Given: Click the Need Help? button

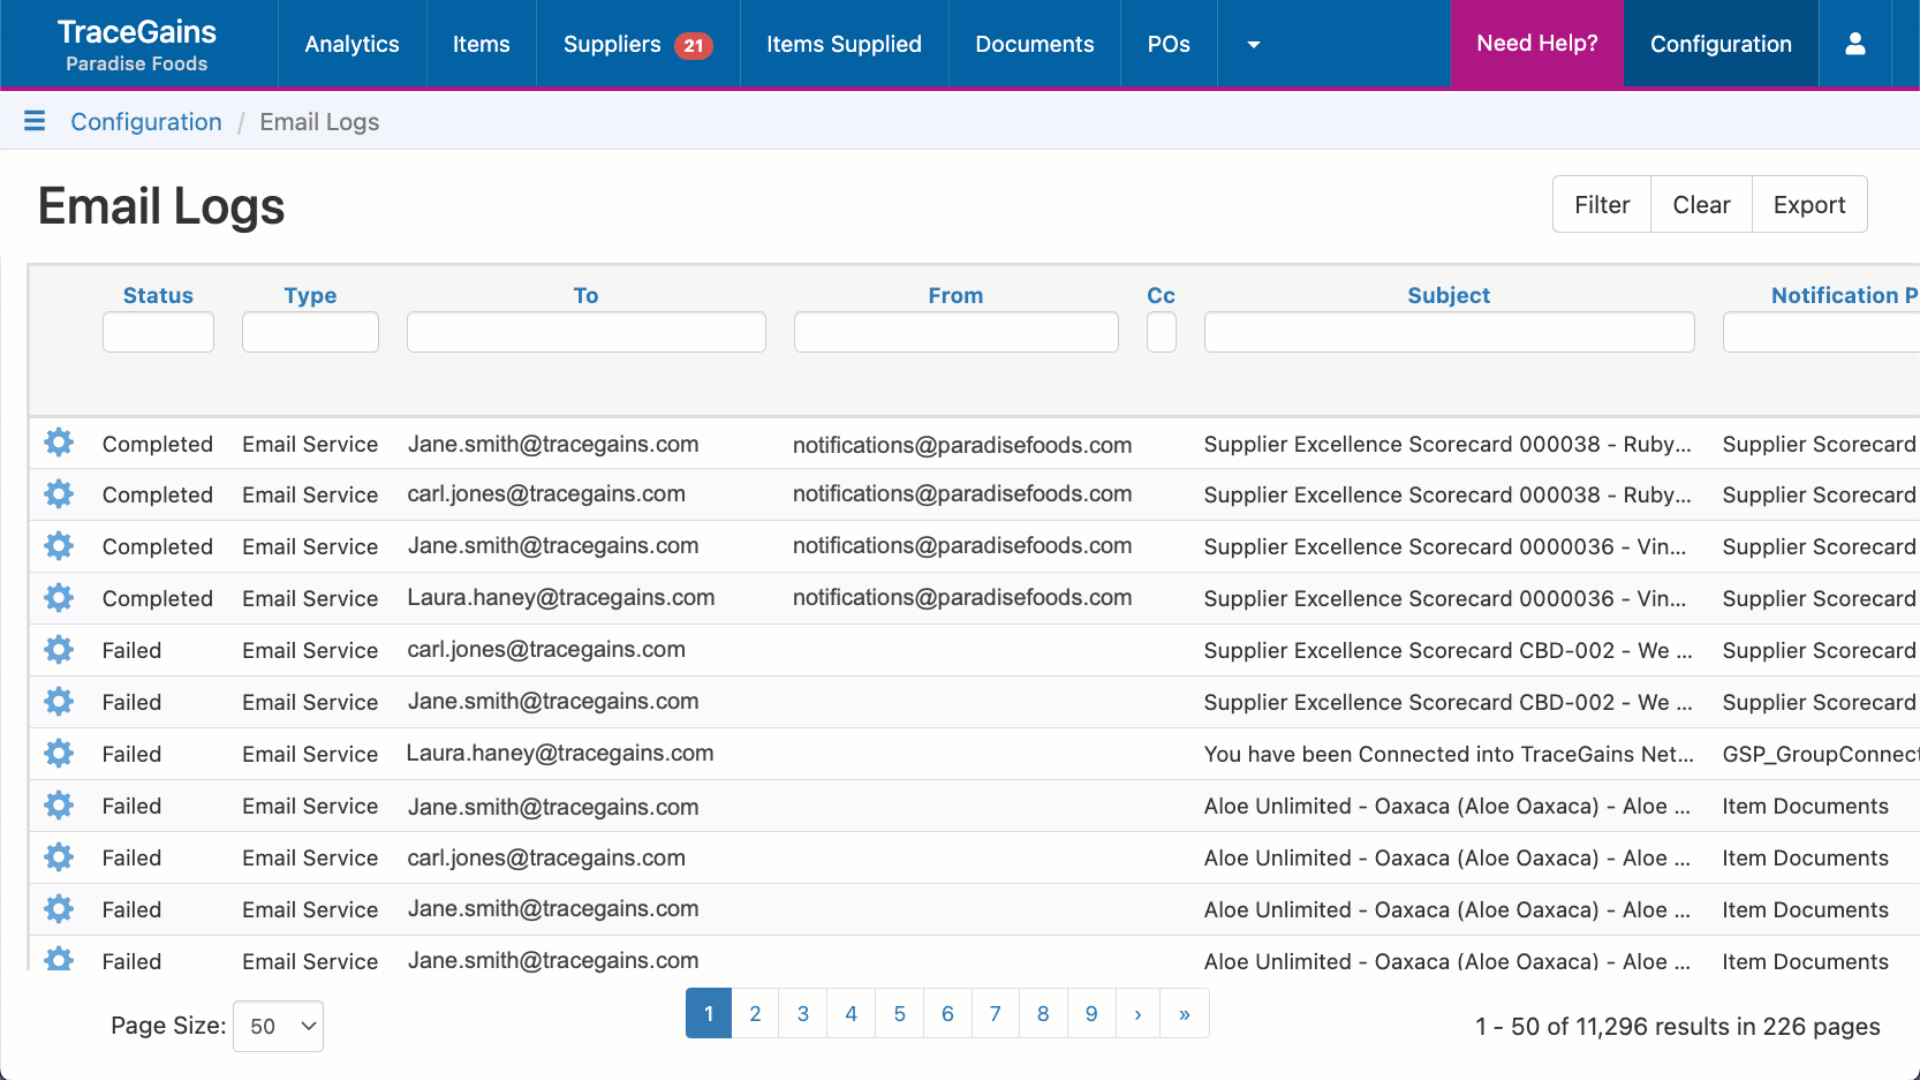Looking at the screenshot, I should point(1537,44).
